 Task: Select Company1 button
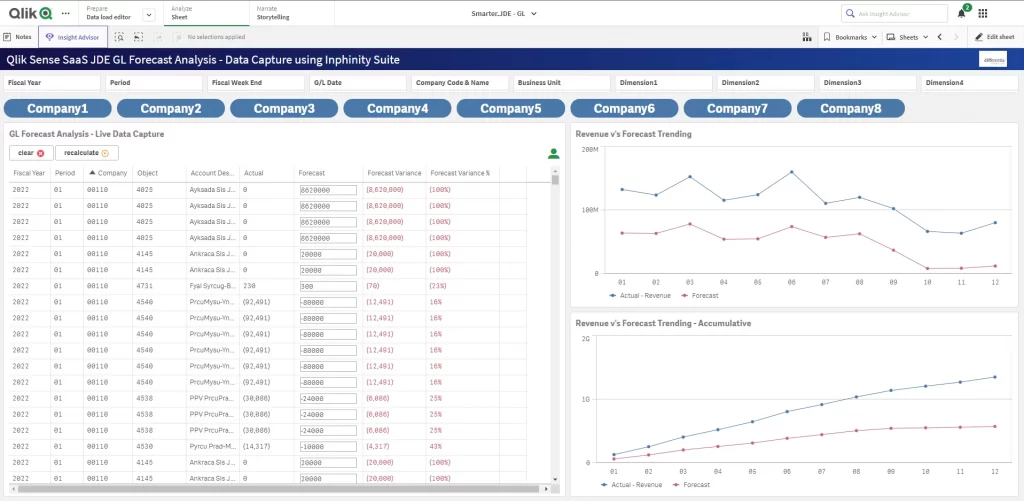coord(57,108)
